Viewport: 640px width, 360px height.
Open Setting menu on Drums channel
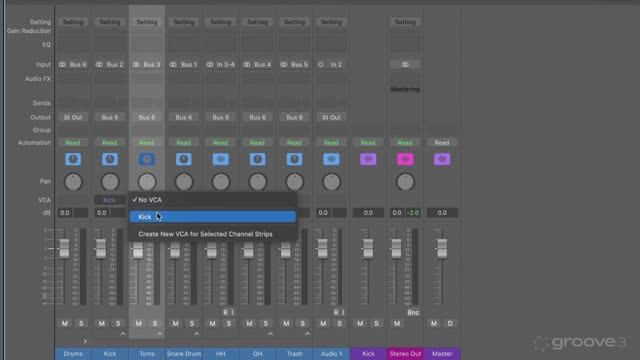point(73,22)
